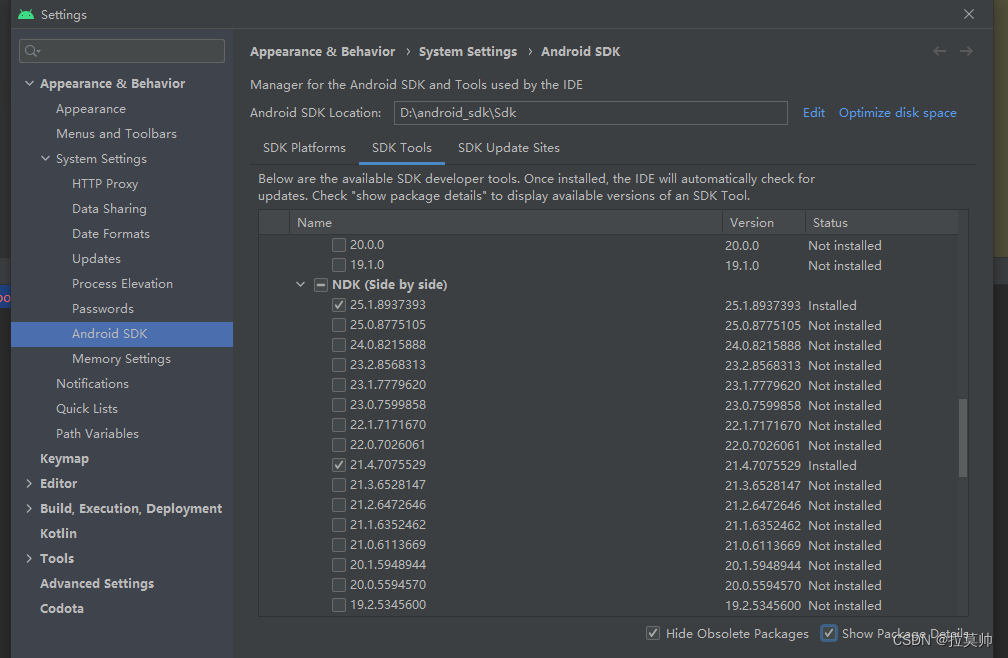Collapse the NDK (Side by side) group
The image size is (1008, 658).
[300, 284]
